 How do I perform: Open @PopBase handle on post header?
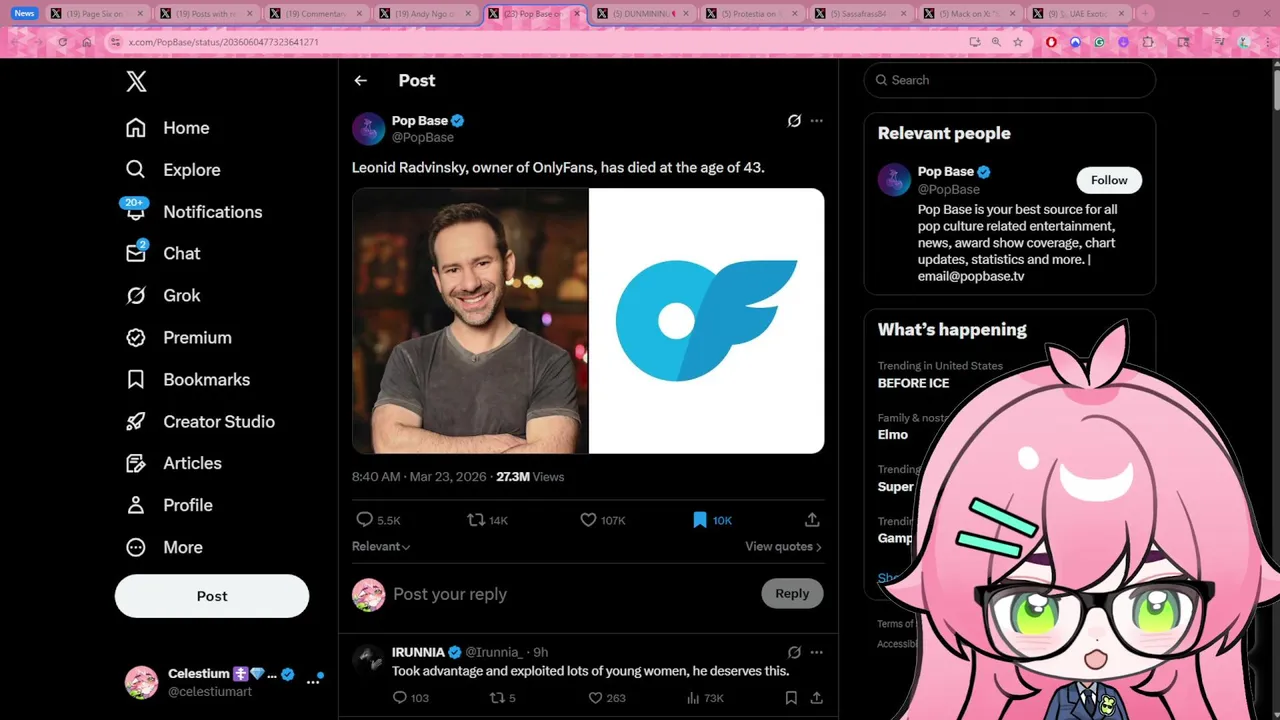coord(423,138)
